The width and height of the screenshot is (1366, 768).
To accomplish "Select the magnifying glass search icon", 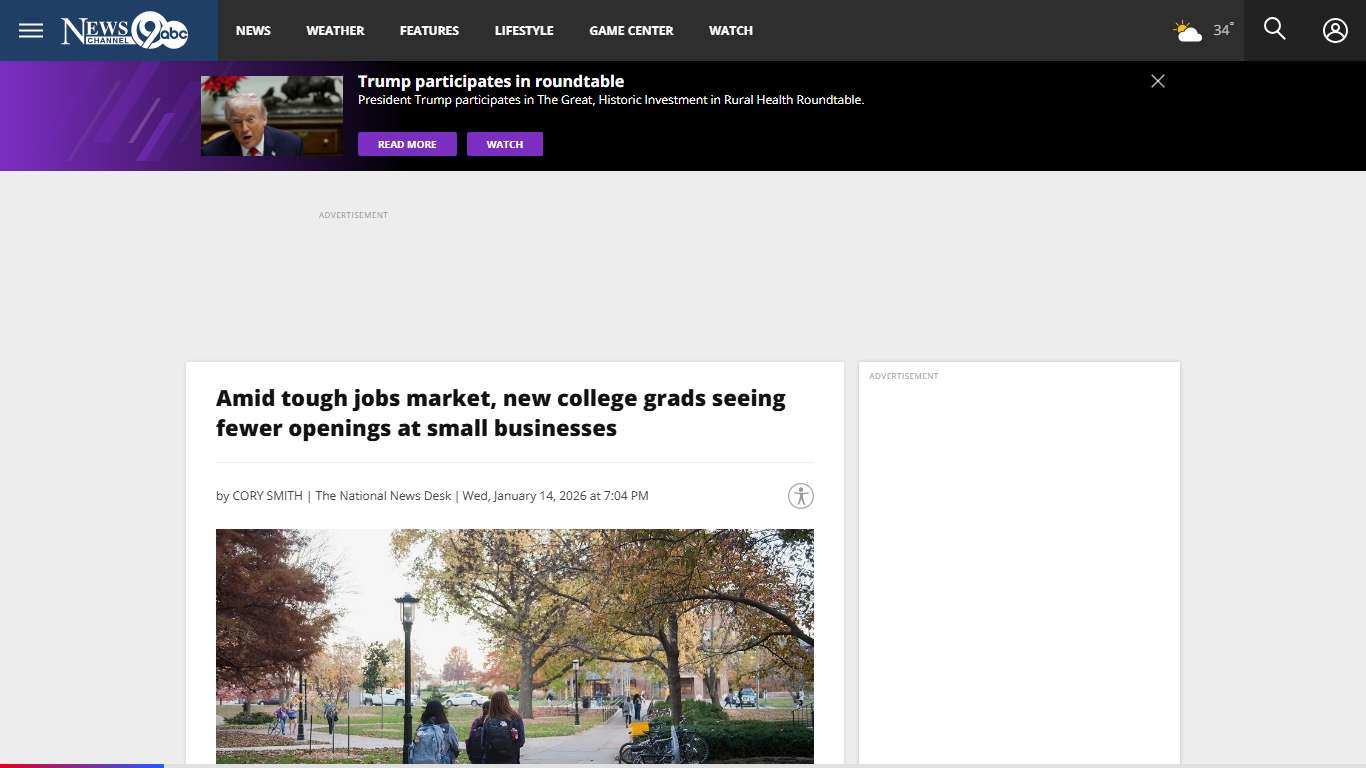I will tap(1273, 30).
